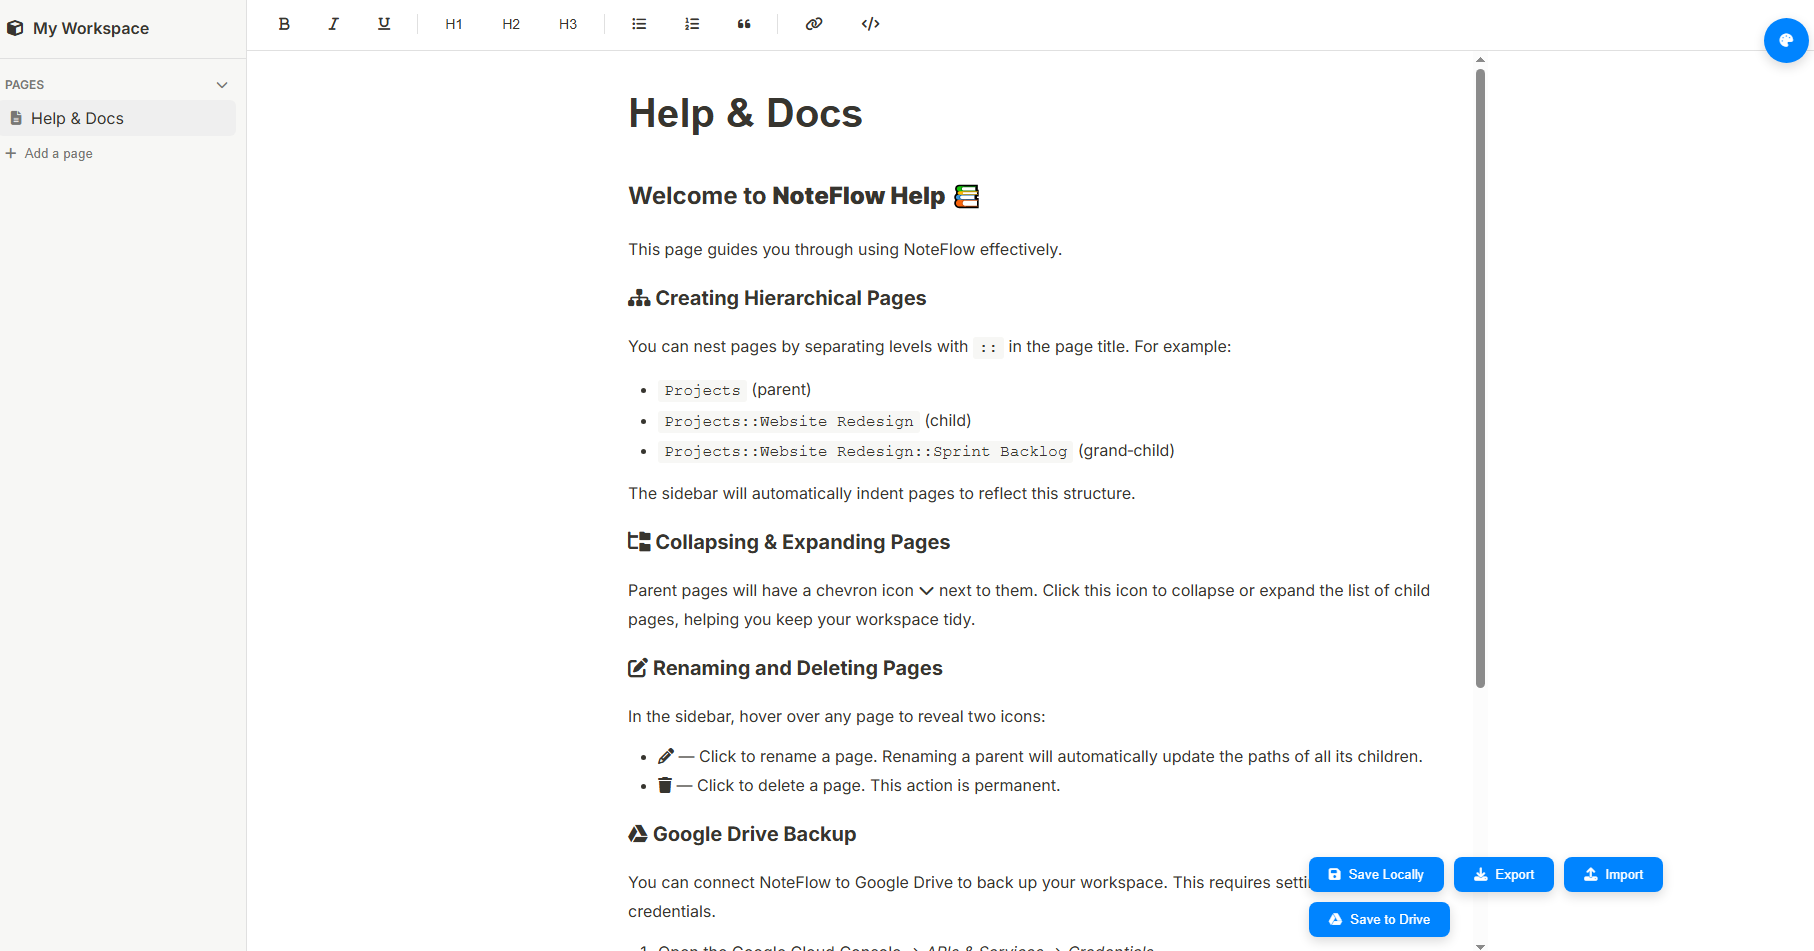Insert a numbered list
Image resolution: width=1814 pixels, height=951 pixels.
(x=691, y=23)
